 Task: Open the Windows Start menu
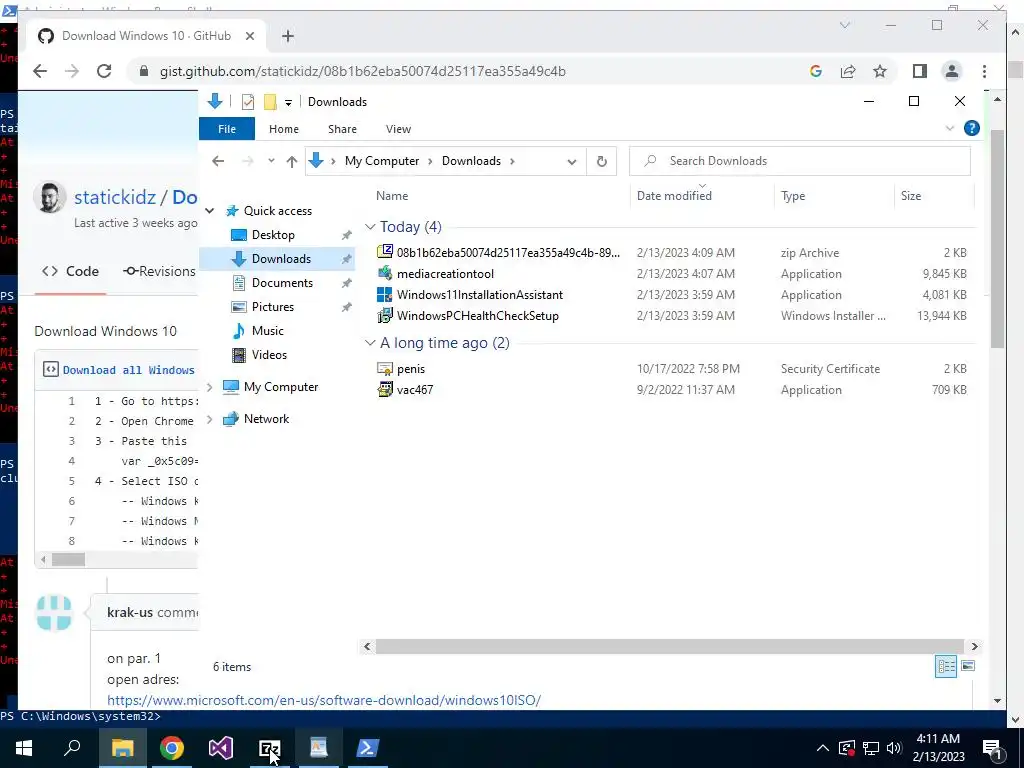[x=24, y=748]
